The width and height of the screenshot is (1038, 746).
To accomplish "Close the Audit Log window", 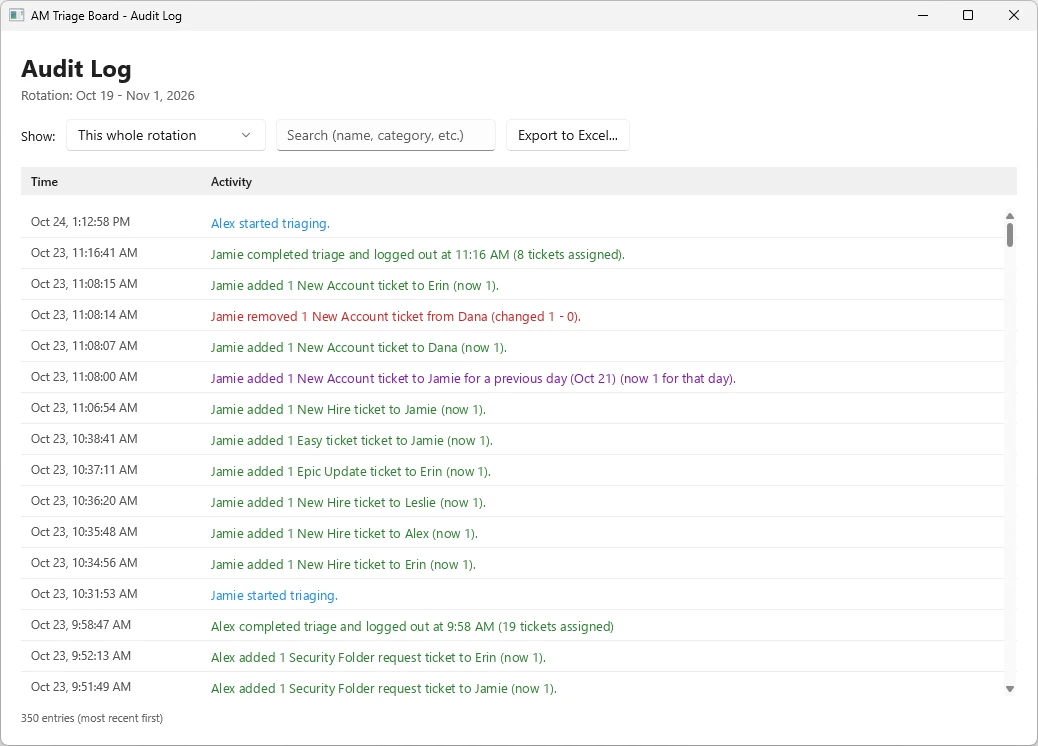I will tap(1014, 15).
